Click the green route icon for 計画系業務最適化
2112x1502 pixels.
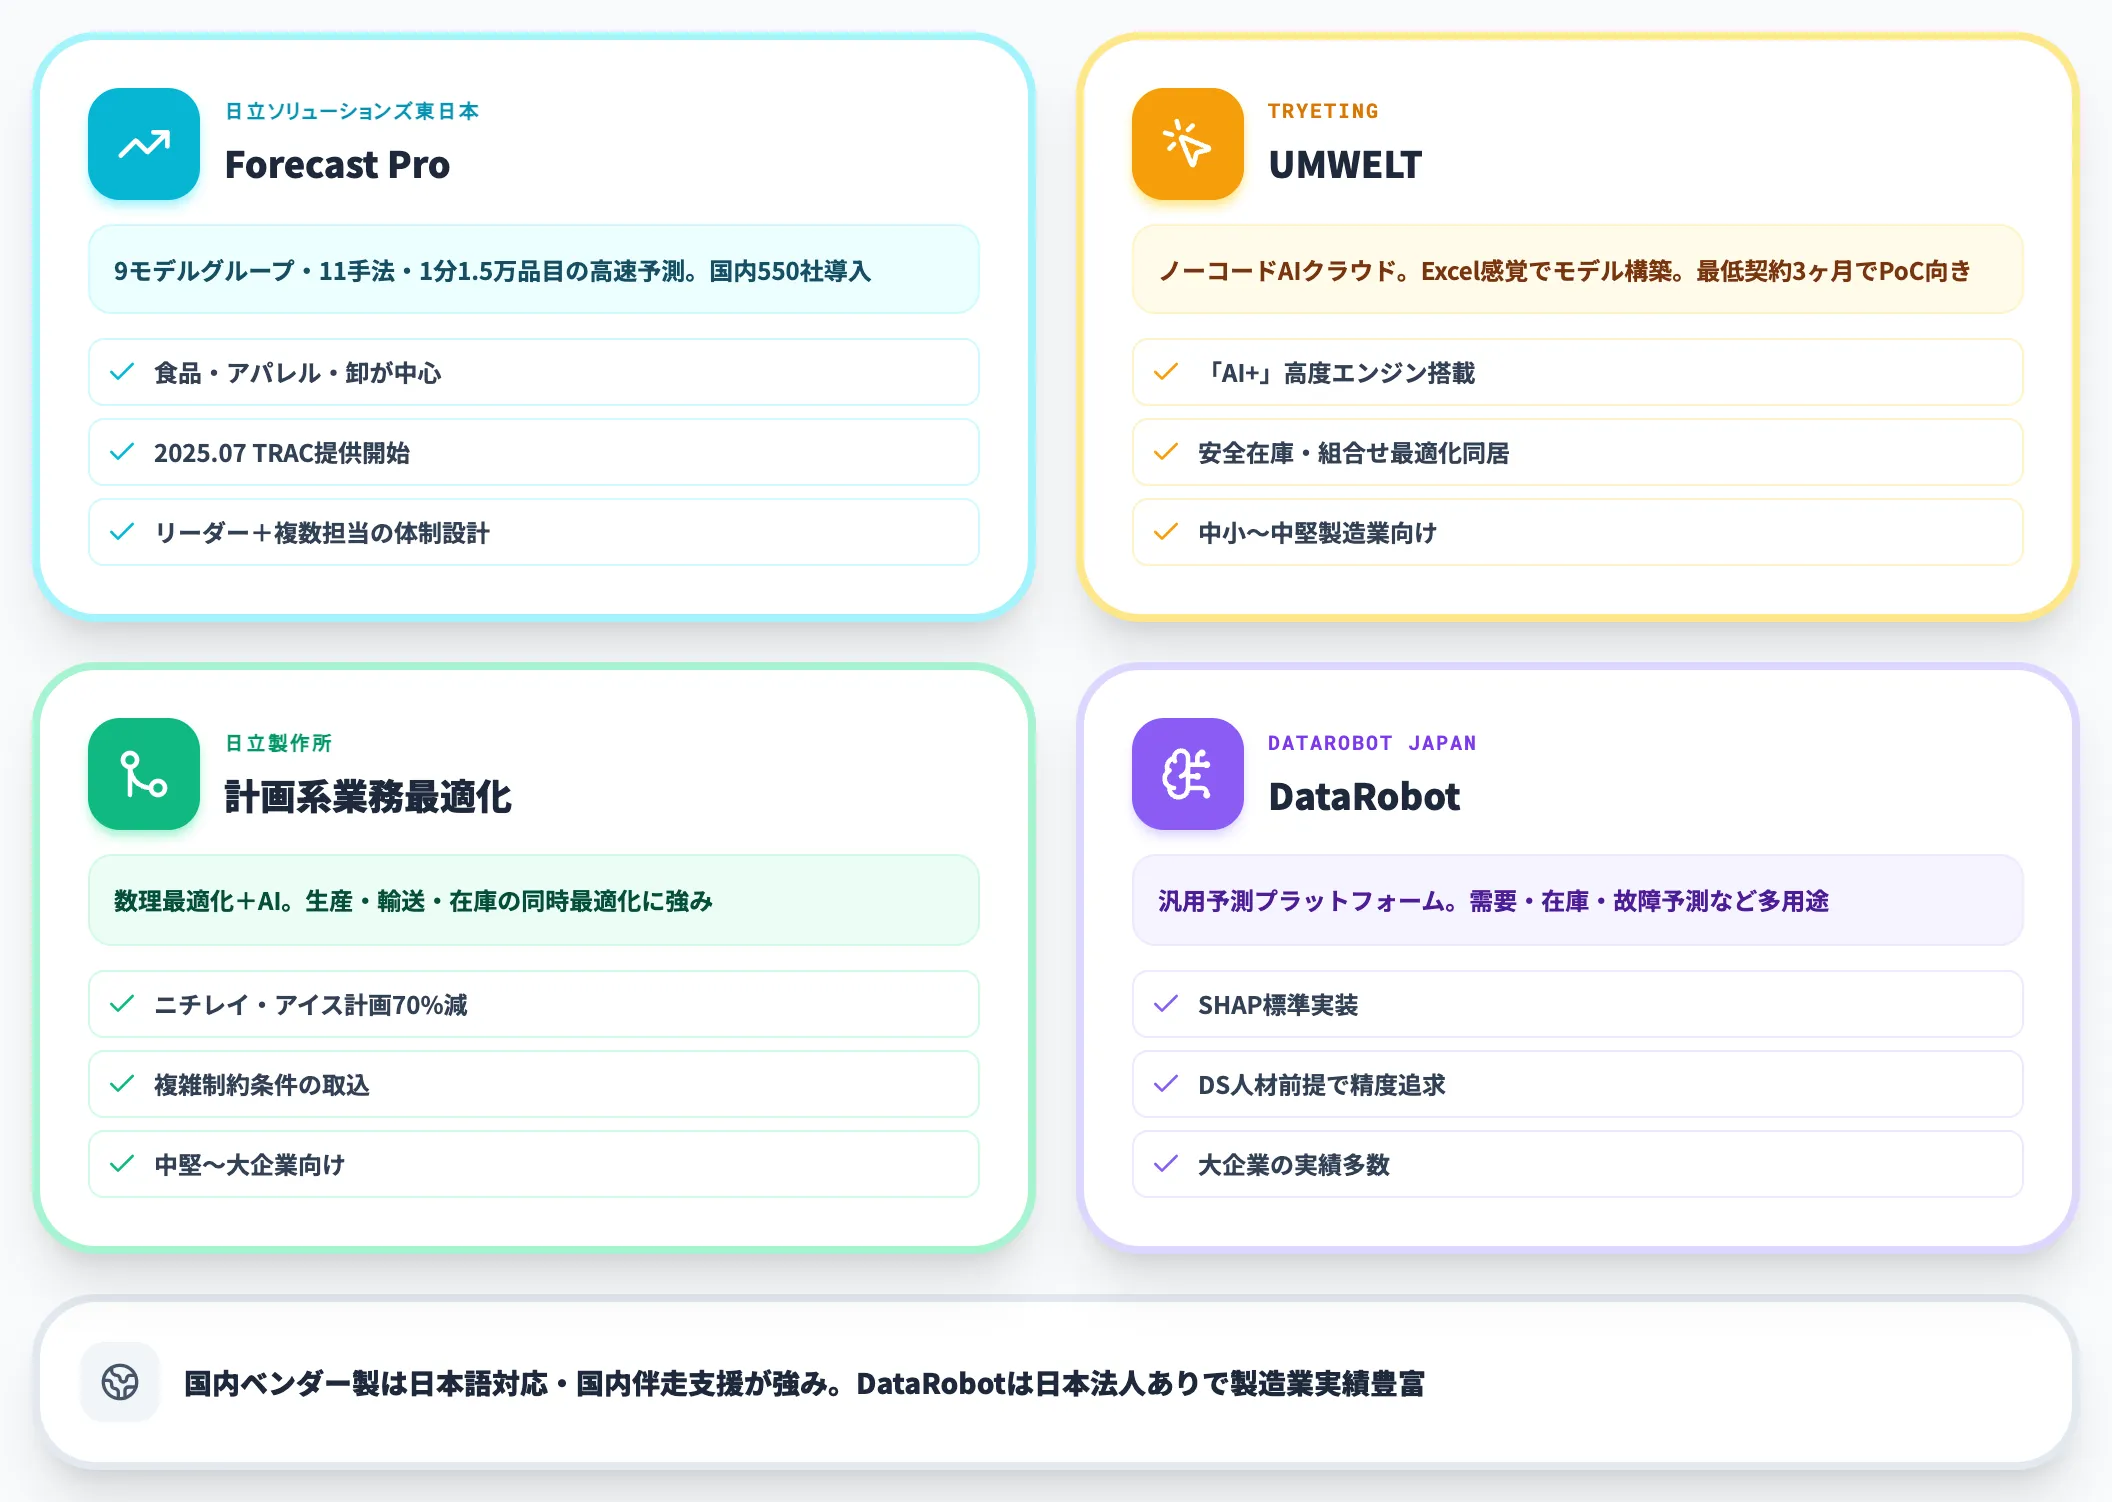pyautogui.click(x=144, y=774)
